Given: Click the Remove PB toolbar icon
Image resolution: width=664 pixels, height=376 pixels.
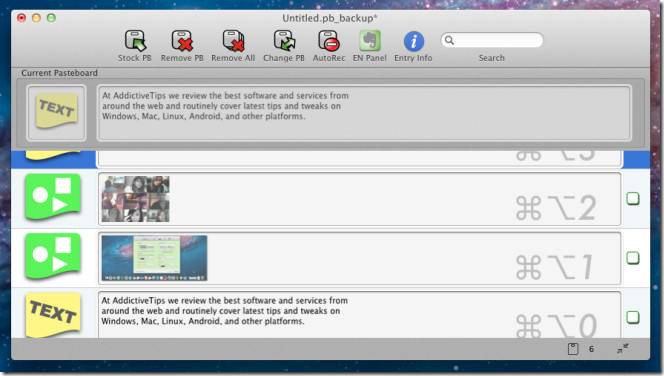Looking at the screenshot, I should pyautogui.click(x=182, y=41).
